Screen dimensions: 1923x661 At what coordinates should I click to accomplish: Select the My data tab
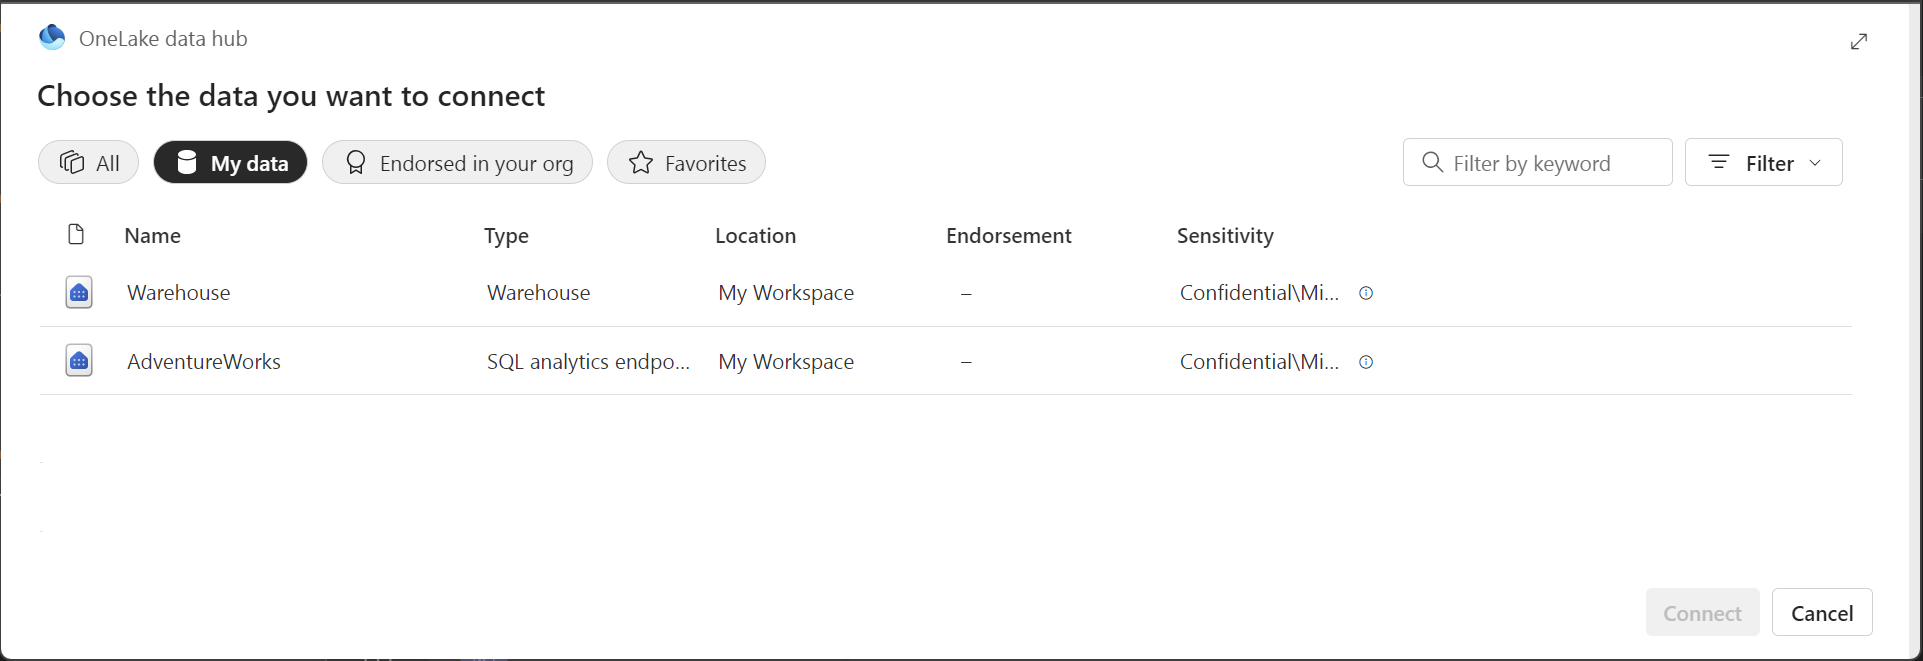230,162
